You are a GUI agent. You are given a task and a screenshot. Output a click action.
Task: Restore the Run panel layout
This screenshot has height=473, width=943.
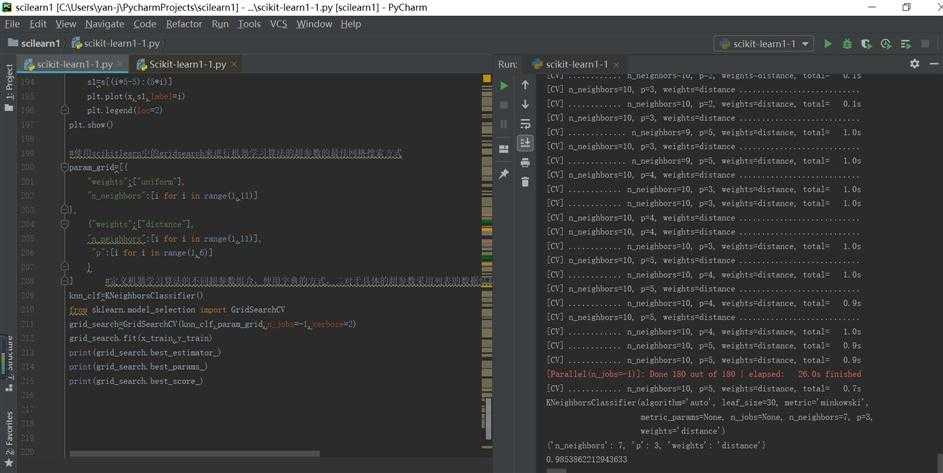pos(504,149)
